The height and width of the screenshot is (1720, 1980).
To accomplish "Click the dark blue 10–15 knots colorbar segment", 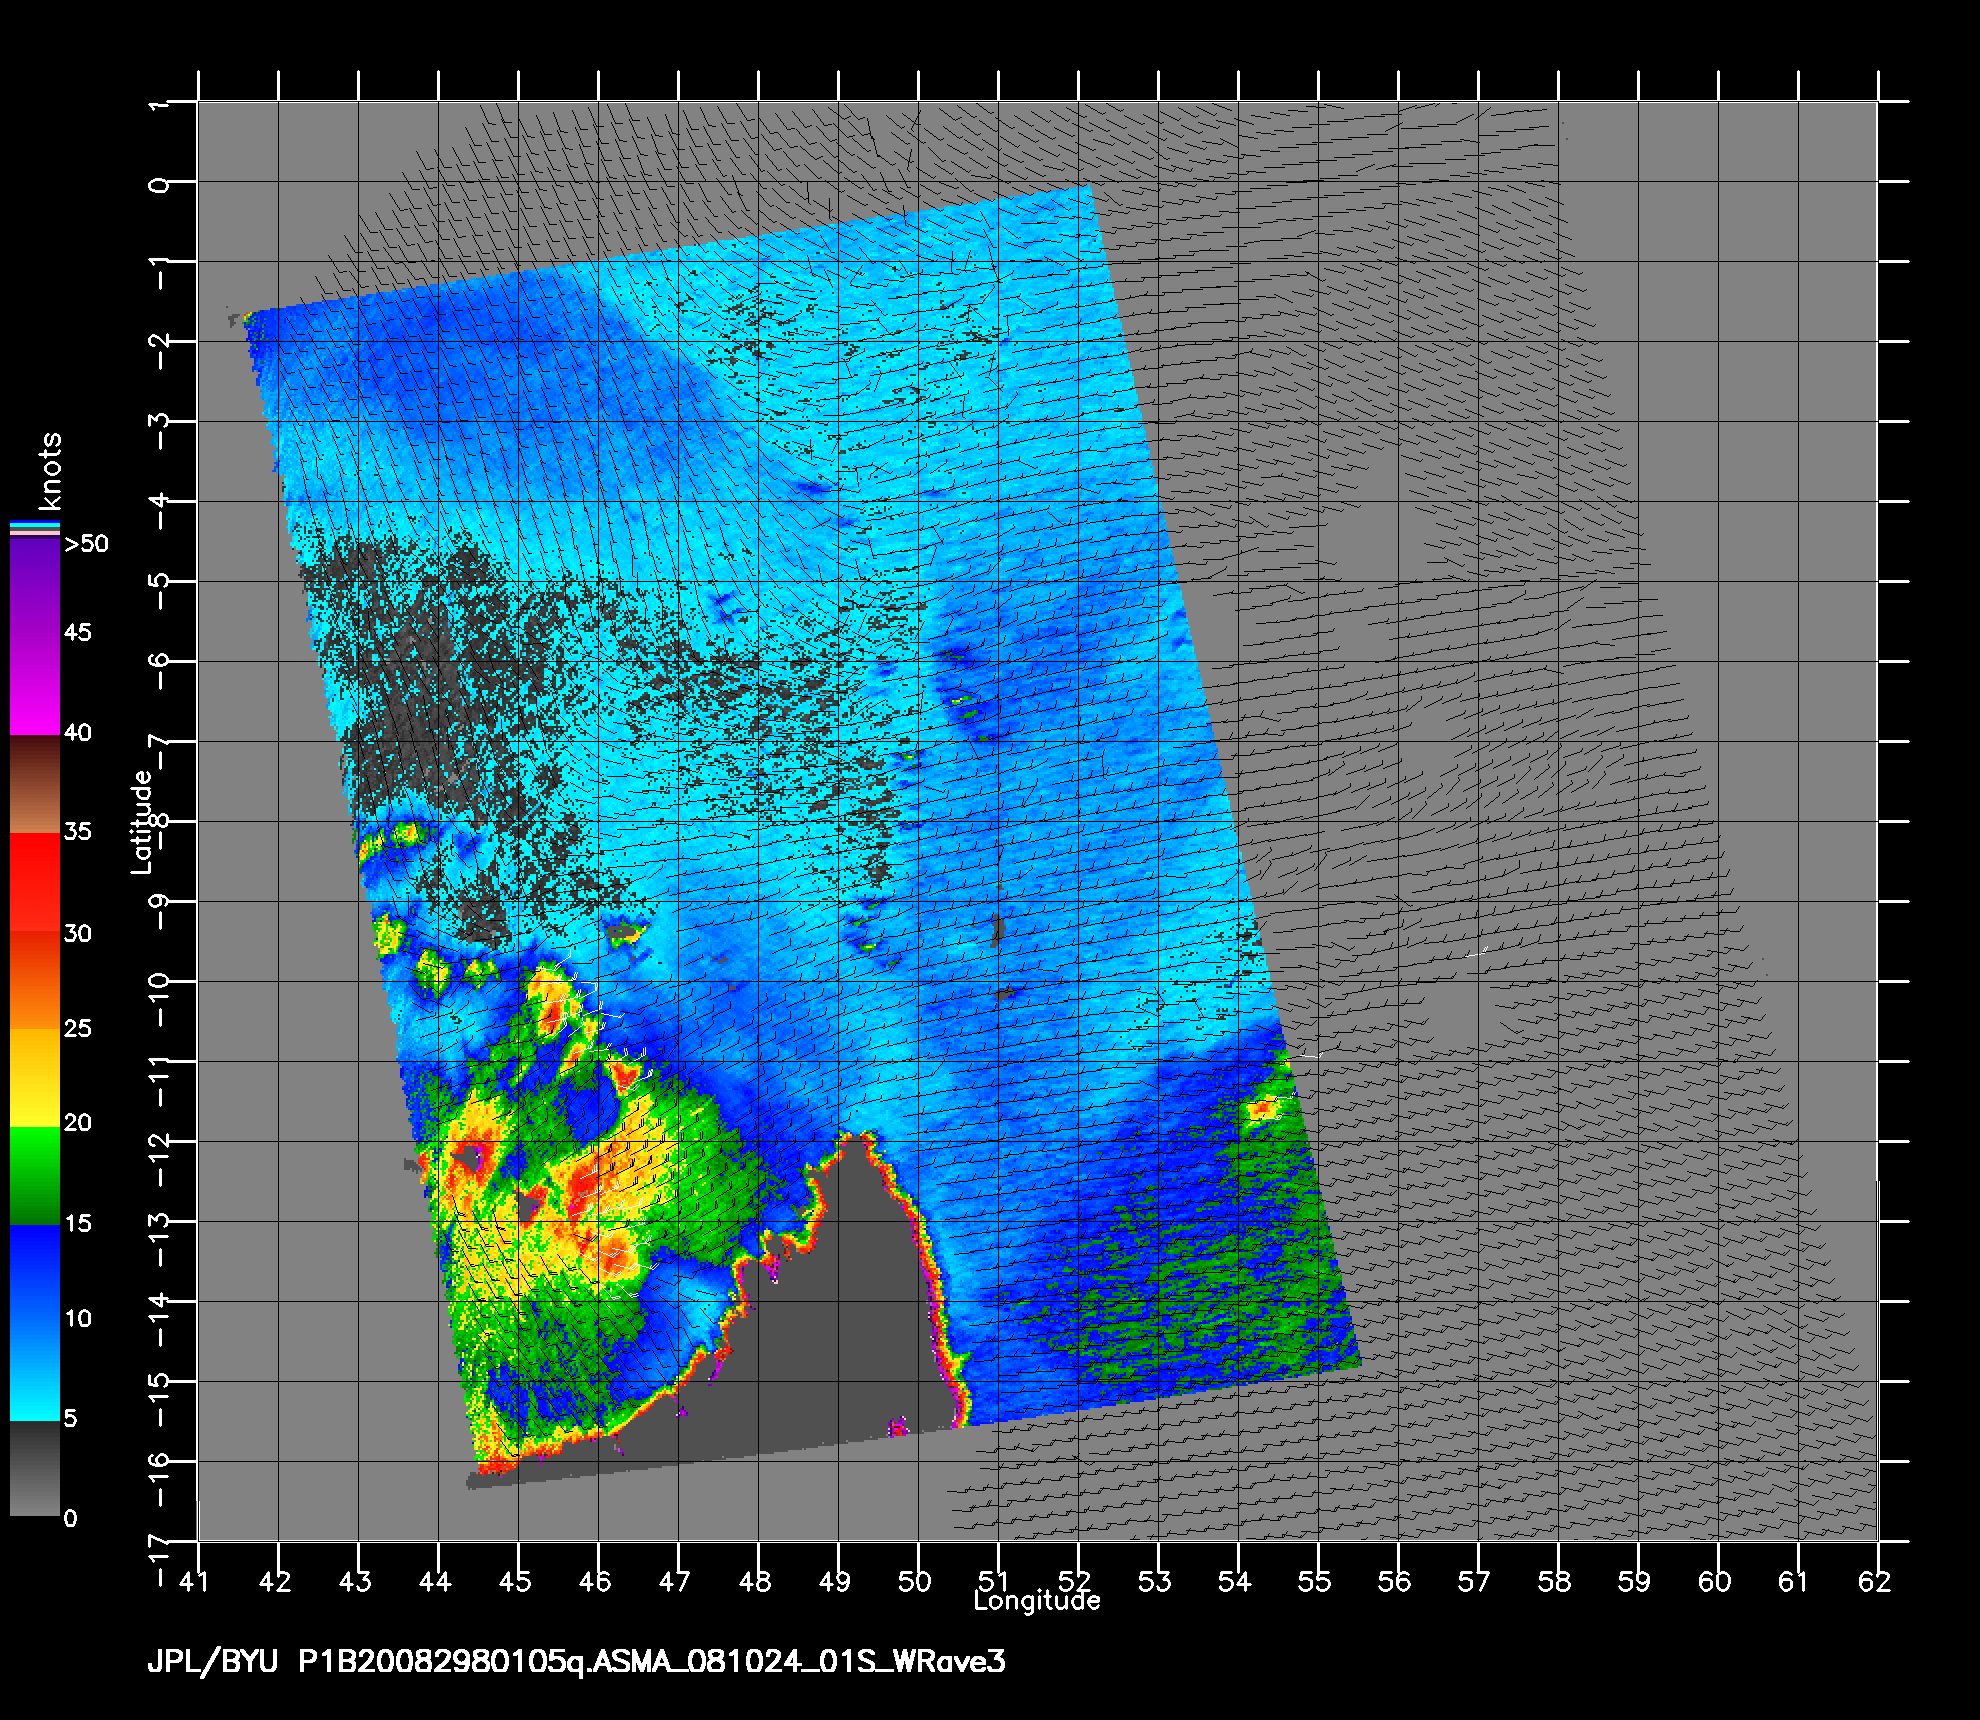I will [x=35, y=1273].
